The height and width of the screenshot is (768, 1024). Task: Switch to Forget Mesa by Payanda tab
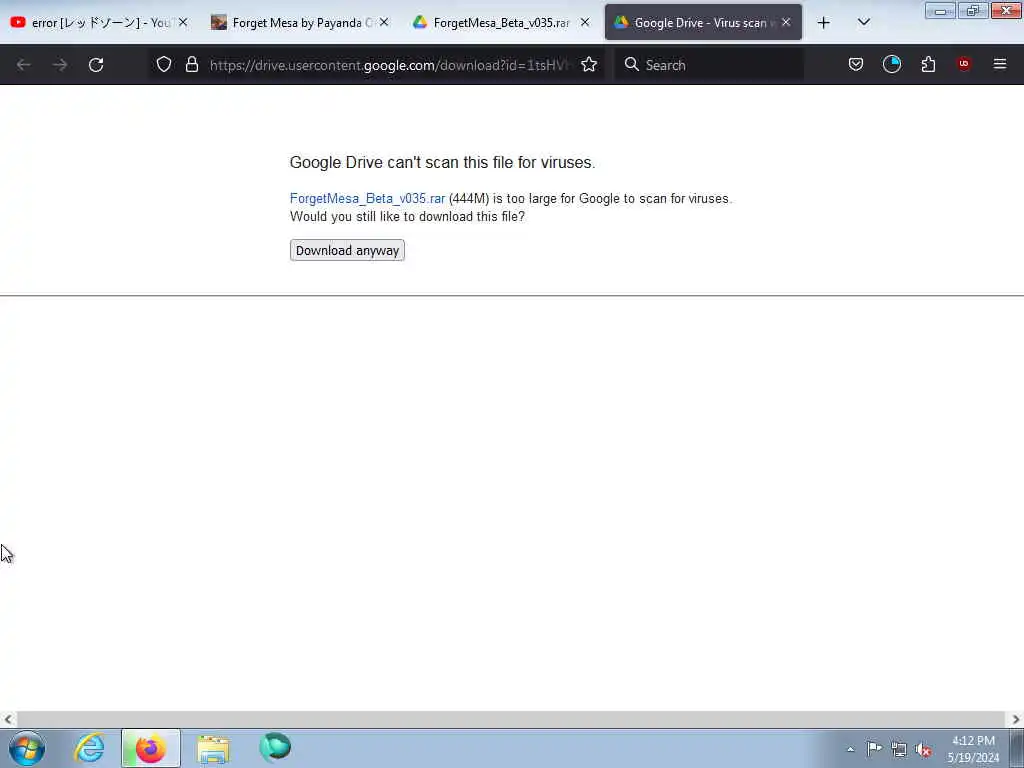[x=300, y=23]
